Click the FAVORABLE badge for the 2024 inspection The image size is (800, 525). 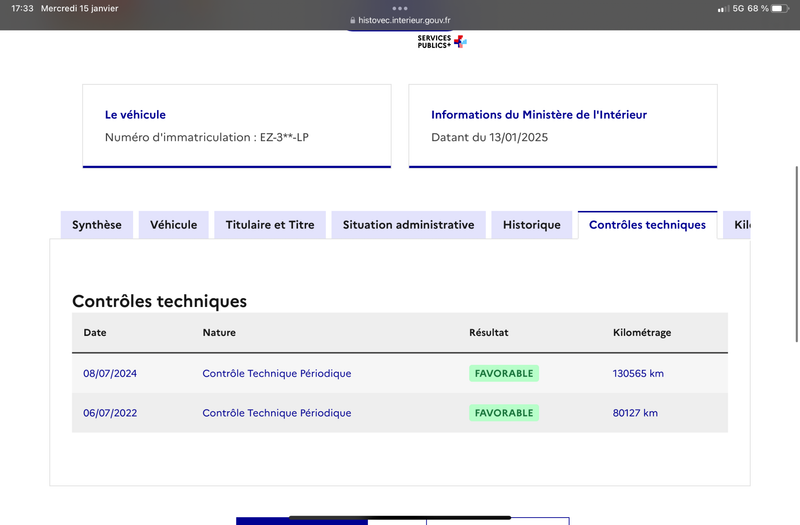click(504, 373)
